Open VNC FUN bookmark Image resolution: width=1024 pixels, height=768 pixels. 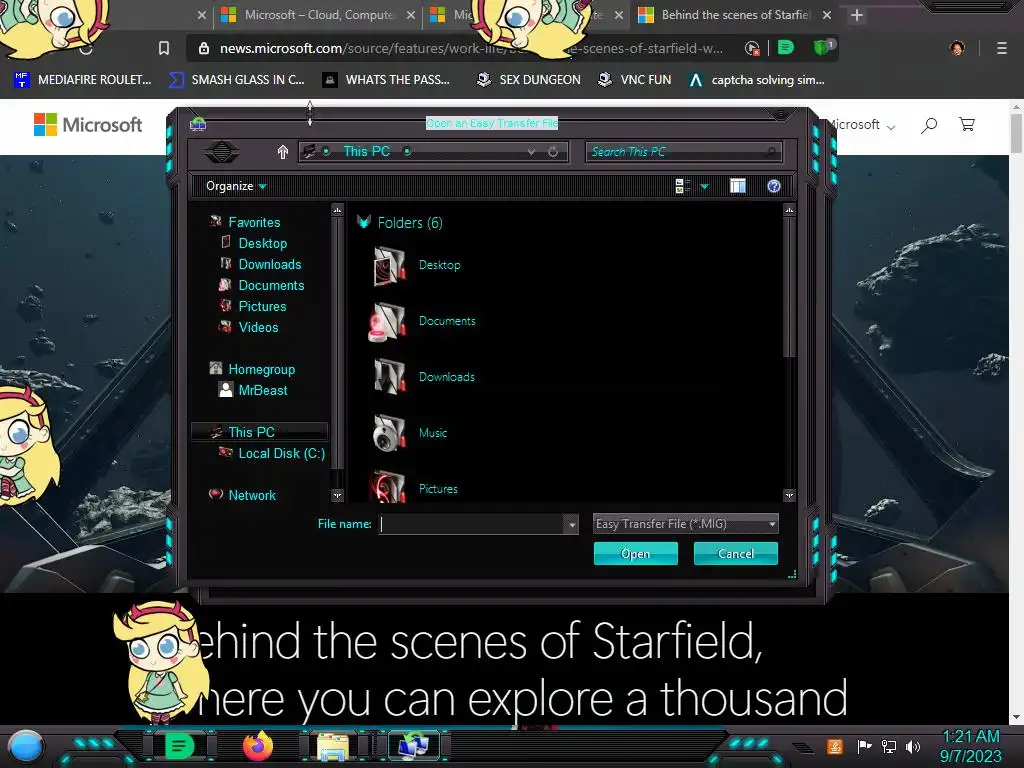pos(634,80)
